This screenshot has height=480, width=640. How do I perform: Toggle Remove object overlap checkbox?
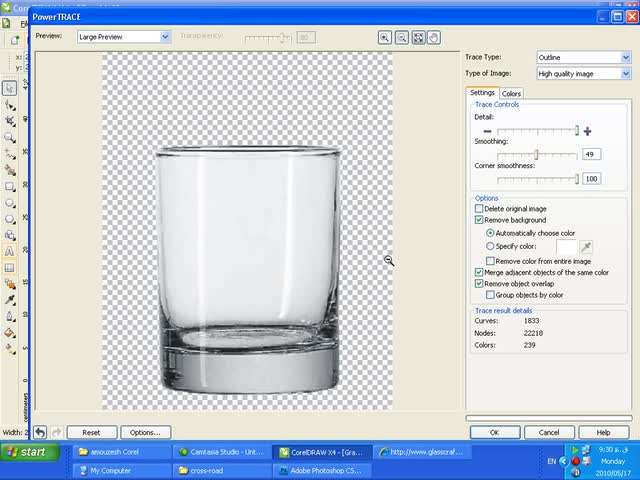(479, 284)
